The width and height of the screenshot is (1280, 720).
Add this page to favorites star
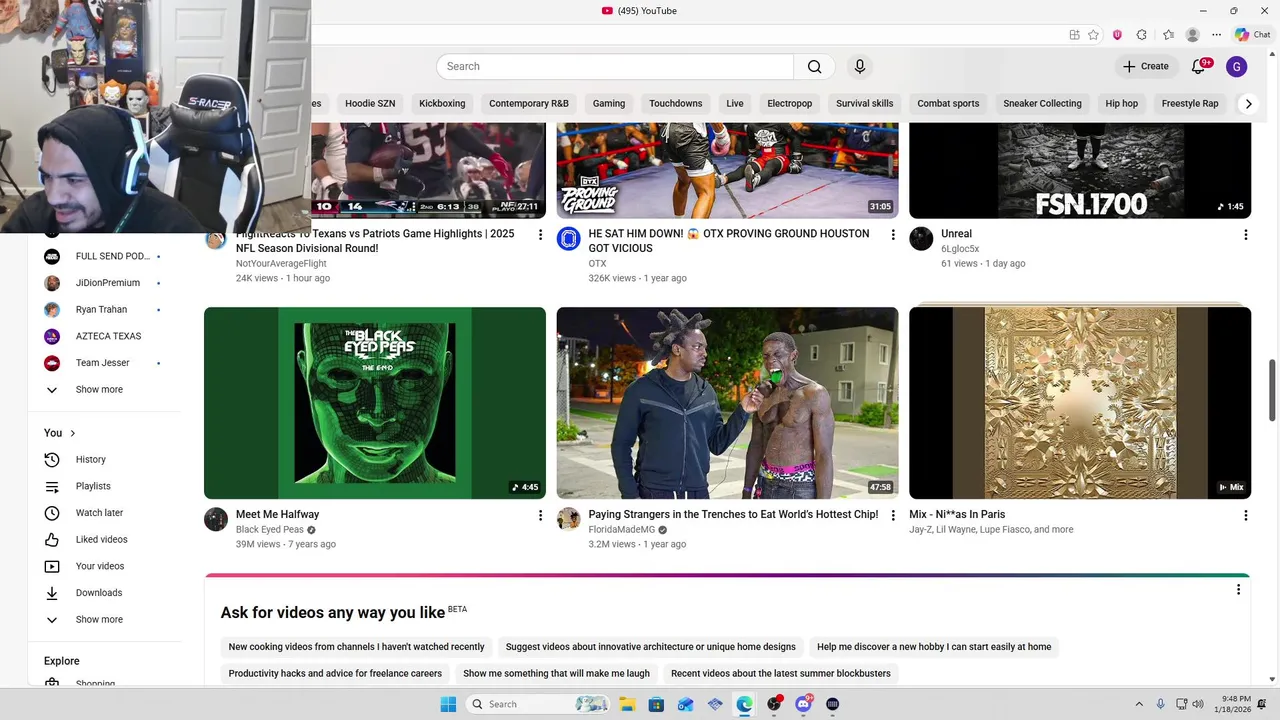click(x=1094, y=34)
